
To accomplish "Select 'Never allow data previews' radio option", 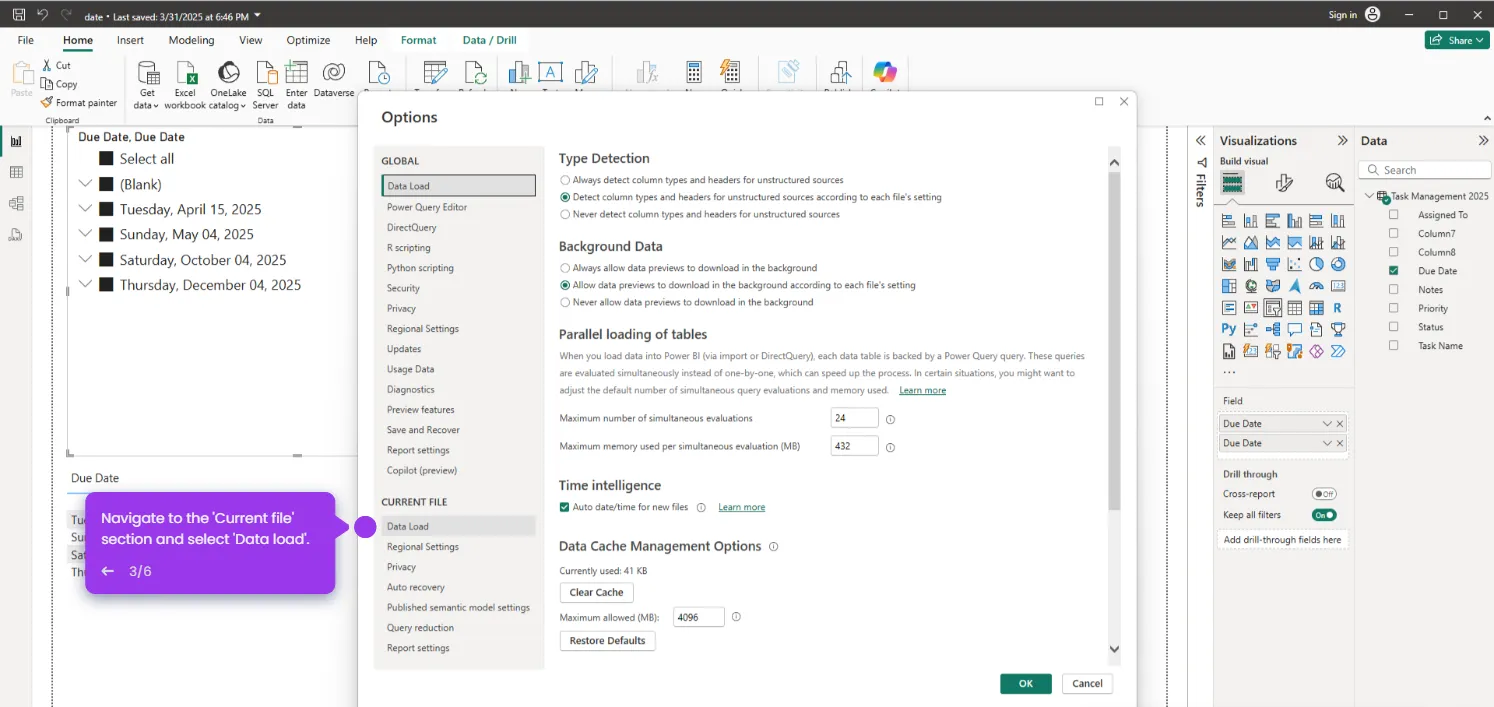I will pos(565,302).
